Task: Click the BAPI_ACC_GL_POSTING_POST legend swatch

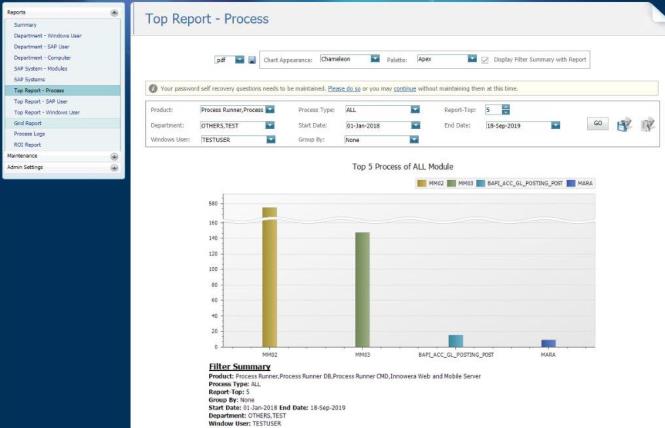Action: [481, 183]
